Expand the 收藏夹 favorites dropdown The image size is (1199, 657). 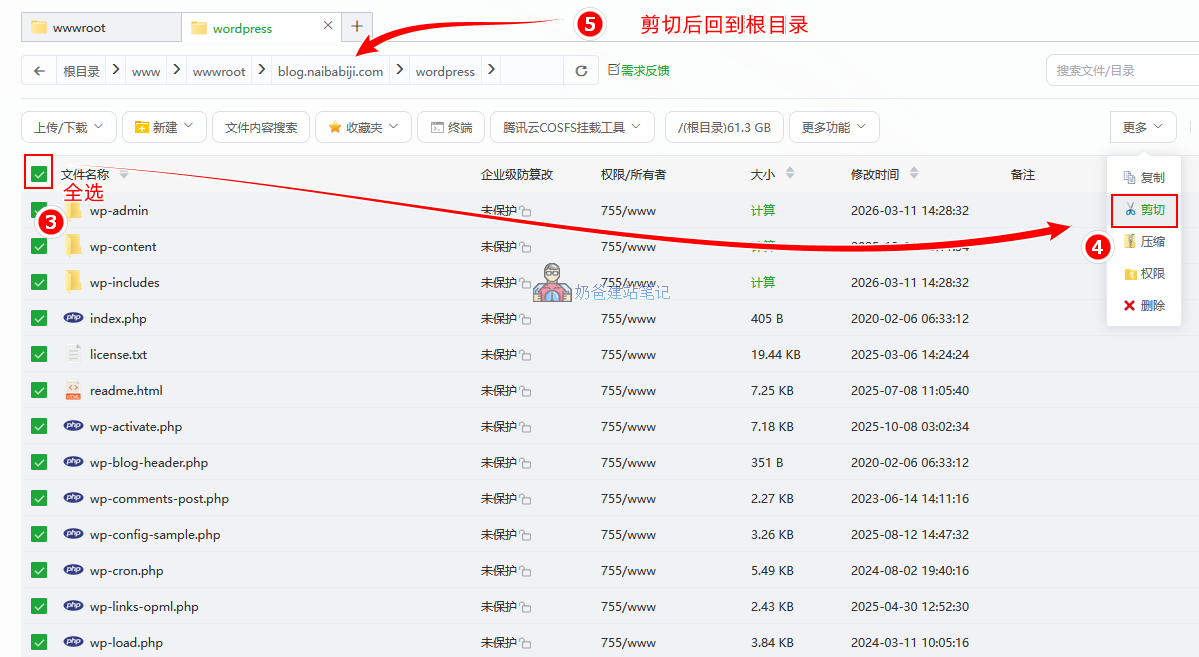pos(363,127)
